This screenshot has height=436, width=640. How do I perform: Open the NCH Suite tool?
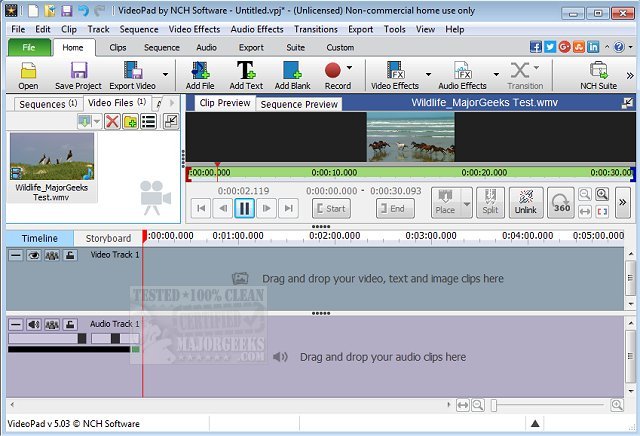tap(598, 76)
